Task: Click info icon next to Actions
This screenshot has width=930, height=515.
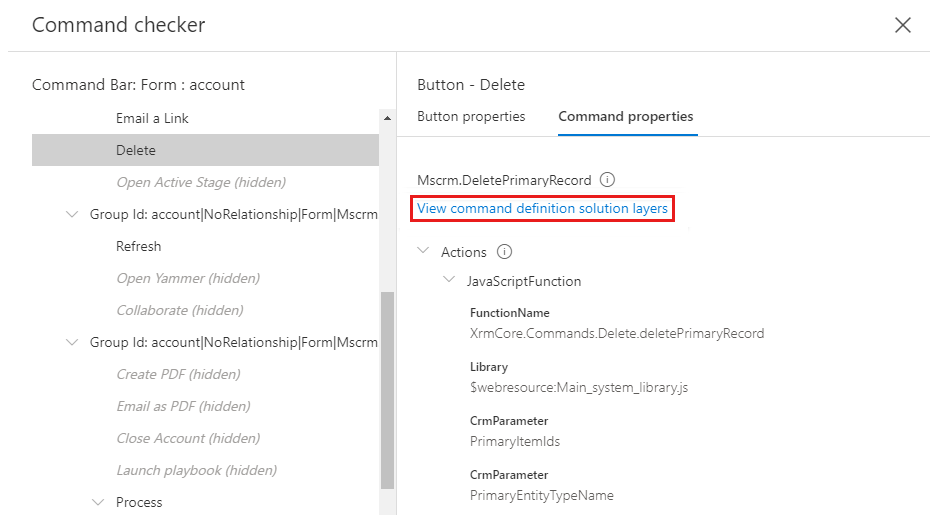Action: (505, 253)
